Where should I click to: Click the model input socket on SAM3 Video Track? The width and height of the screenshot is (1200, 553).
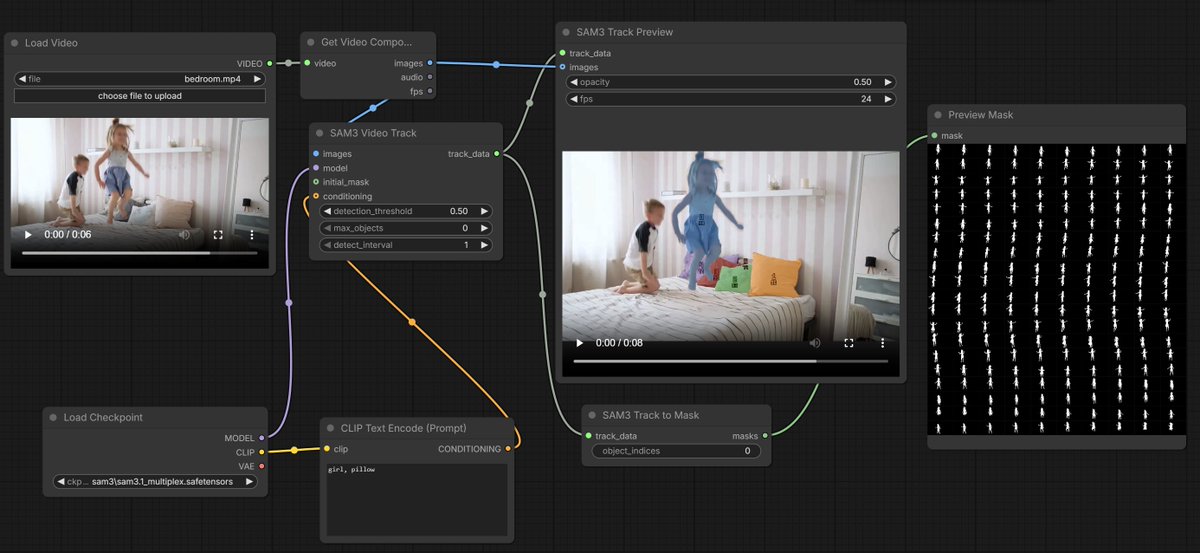pos(316,168)
